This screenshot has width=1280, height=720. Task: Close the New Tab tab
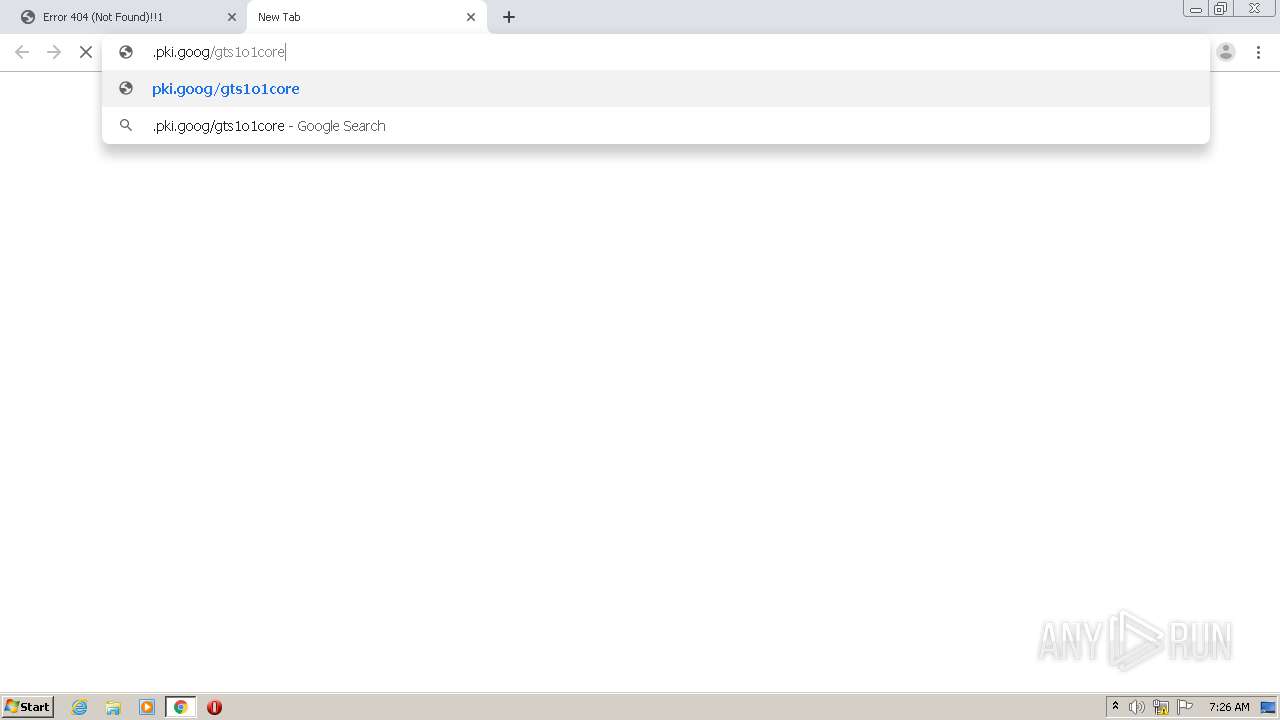coord(471,17)
